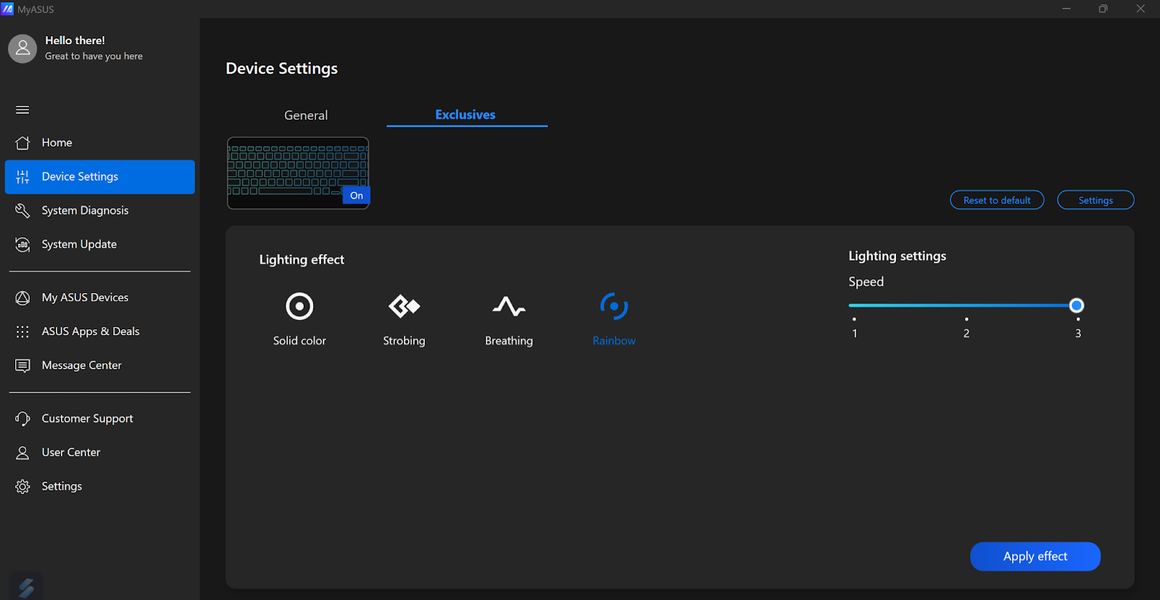Click the Breathing label
The image size is (1160, 600).
coord(509,341)
